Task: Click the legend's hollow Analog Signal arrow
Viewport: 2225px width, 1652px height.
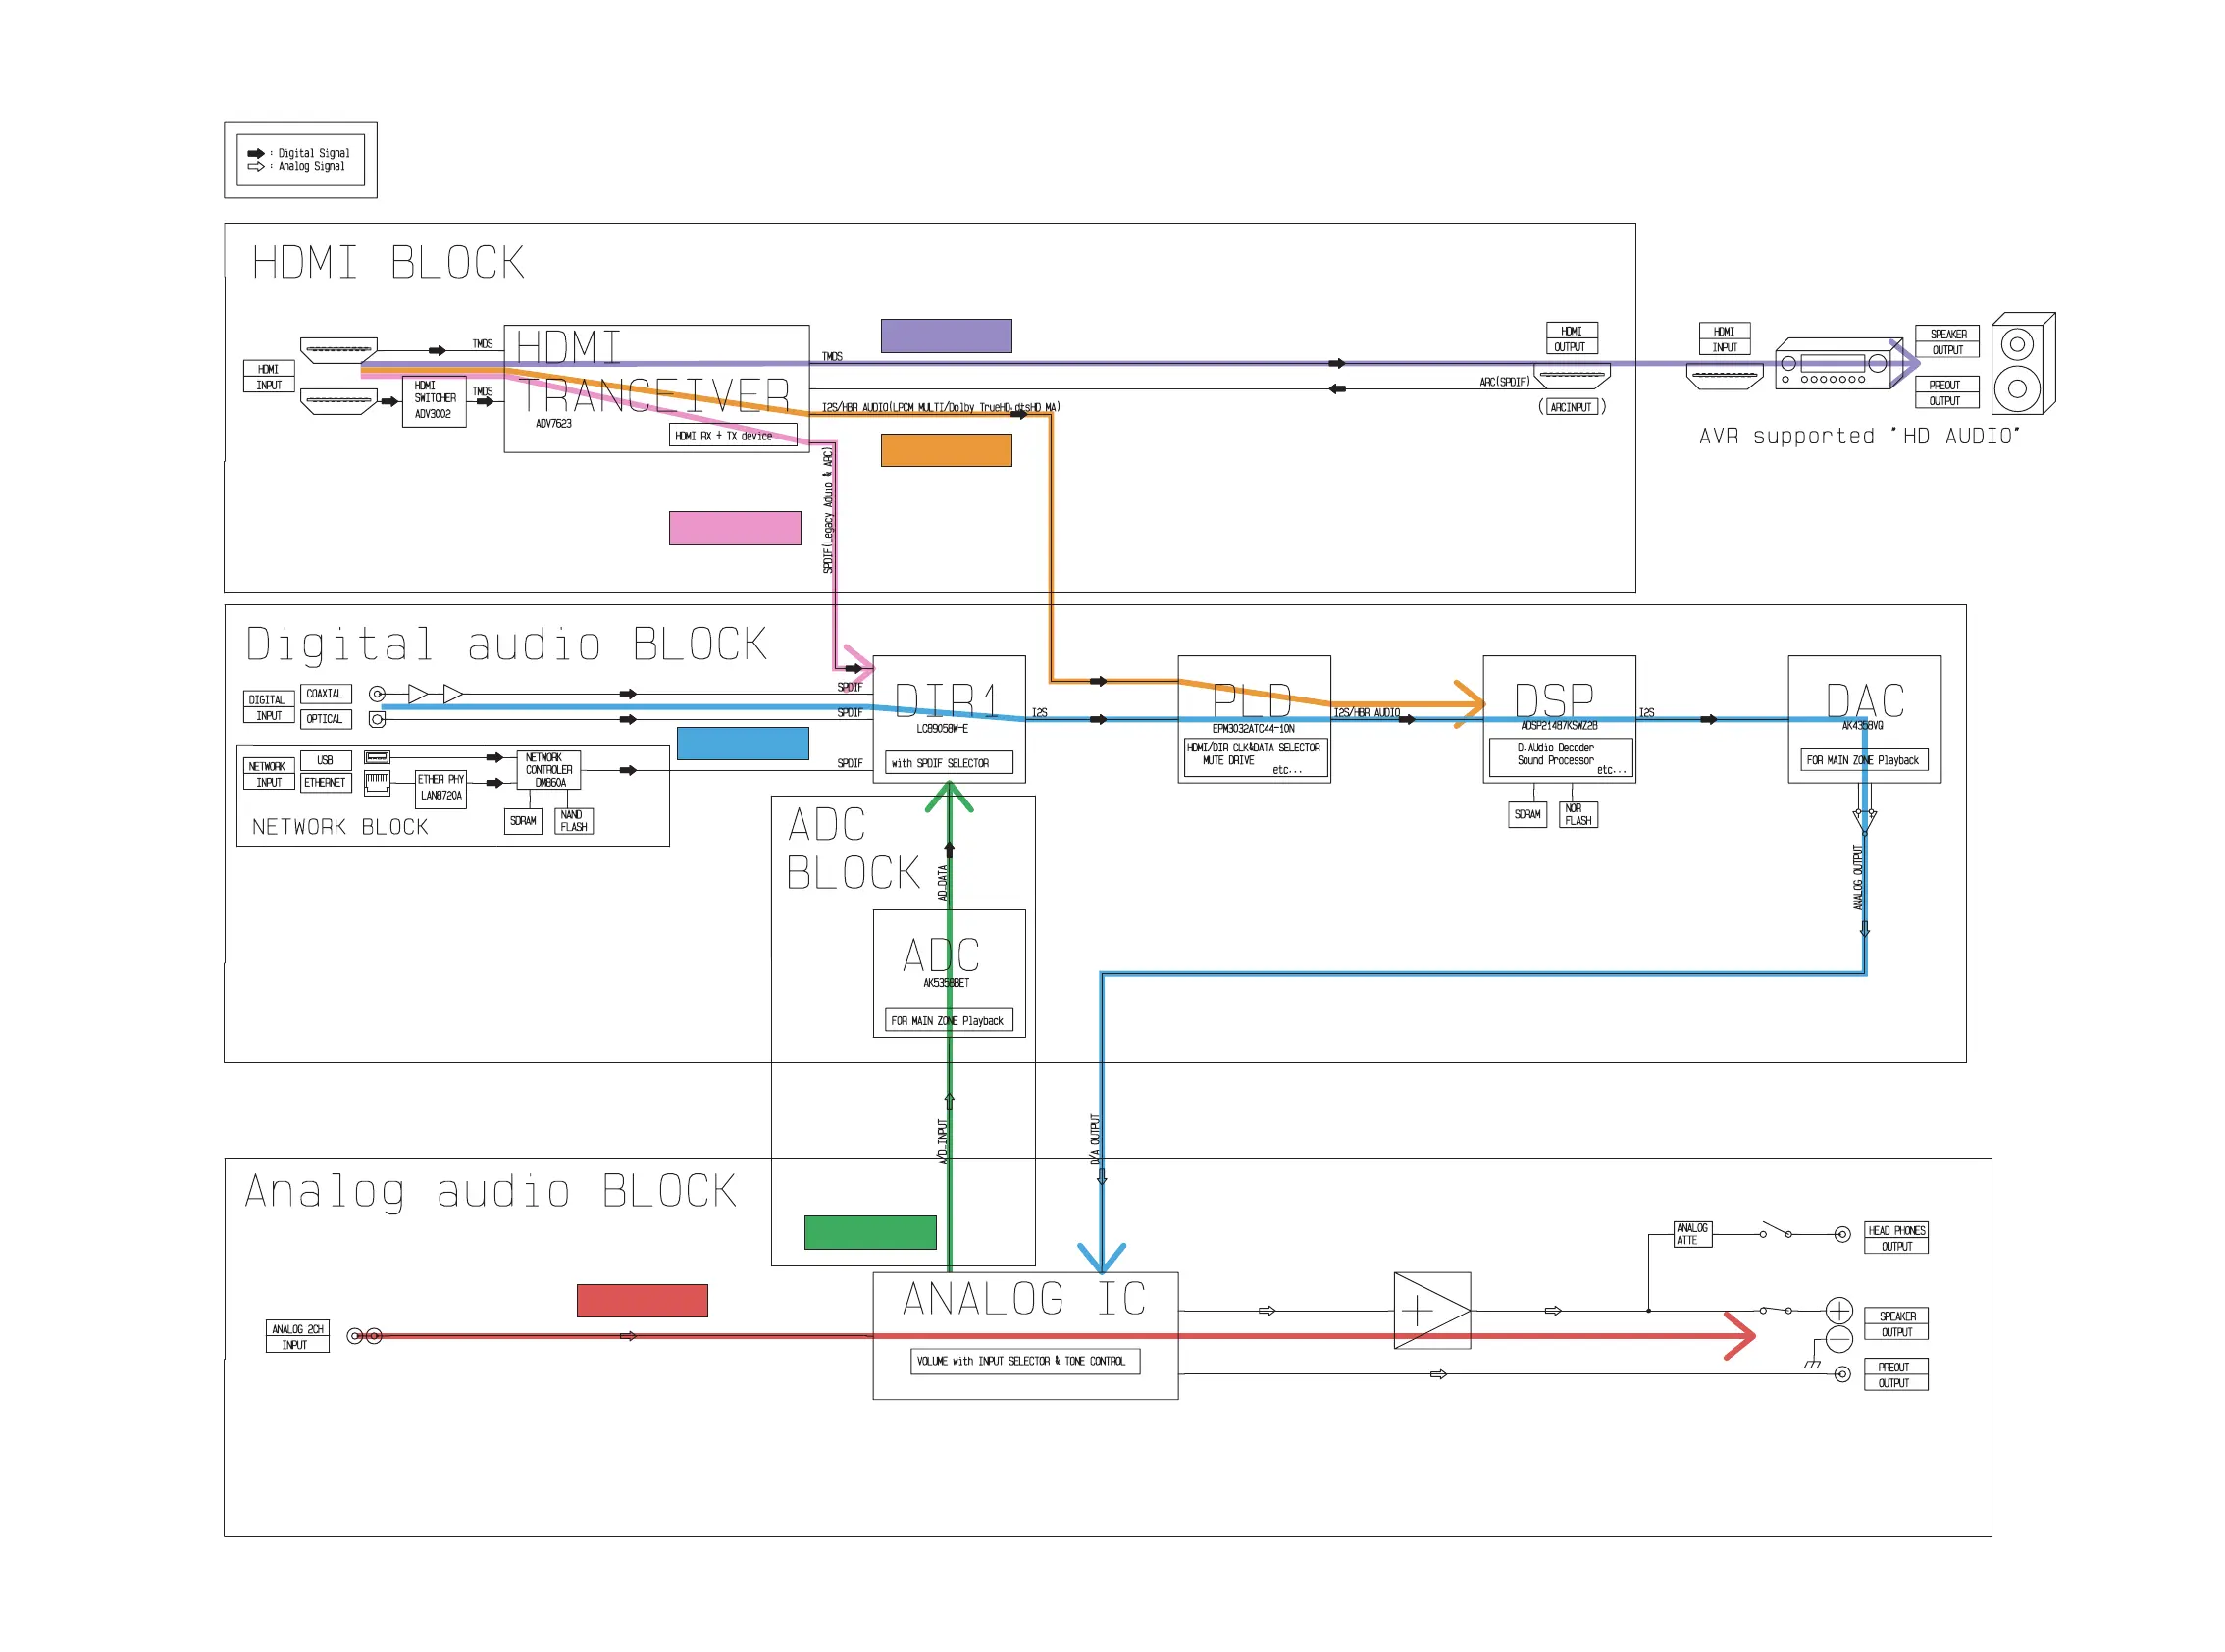Action: (256, 167)
